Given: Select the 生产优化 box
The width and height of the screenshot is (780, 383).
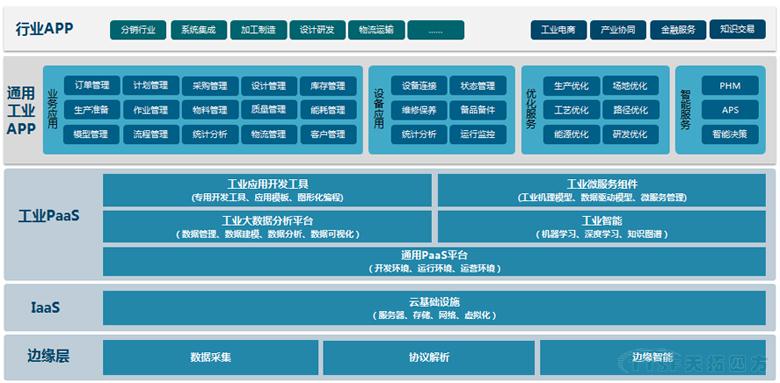Looking at the screenshot, I should pyautogui.click(x=571, y=86).
